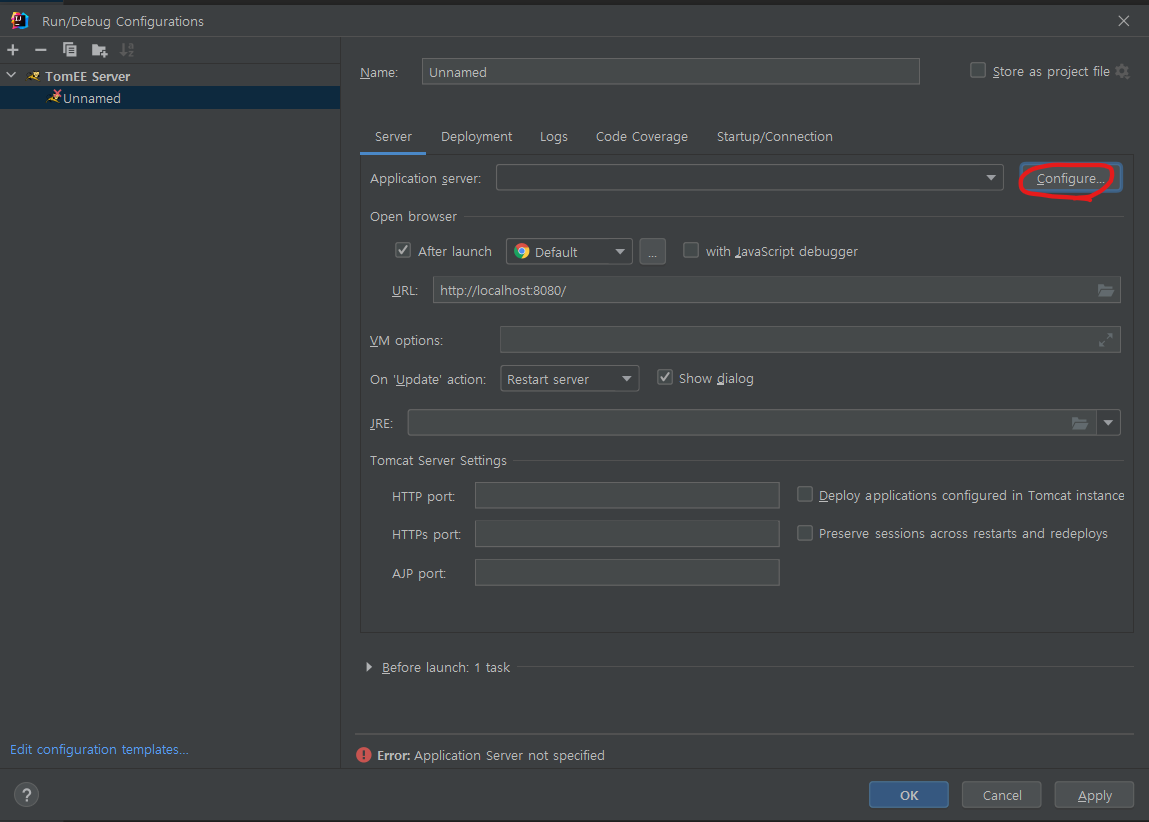Create a new folder via the folder icon
Image resolution: width=1149 pixels, height=822 pixels.
[x=99, y=50]
